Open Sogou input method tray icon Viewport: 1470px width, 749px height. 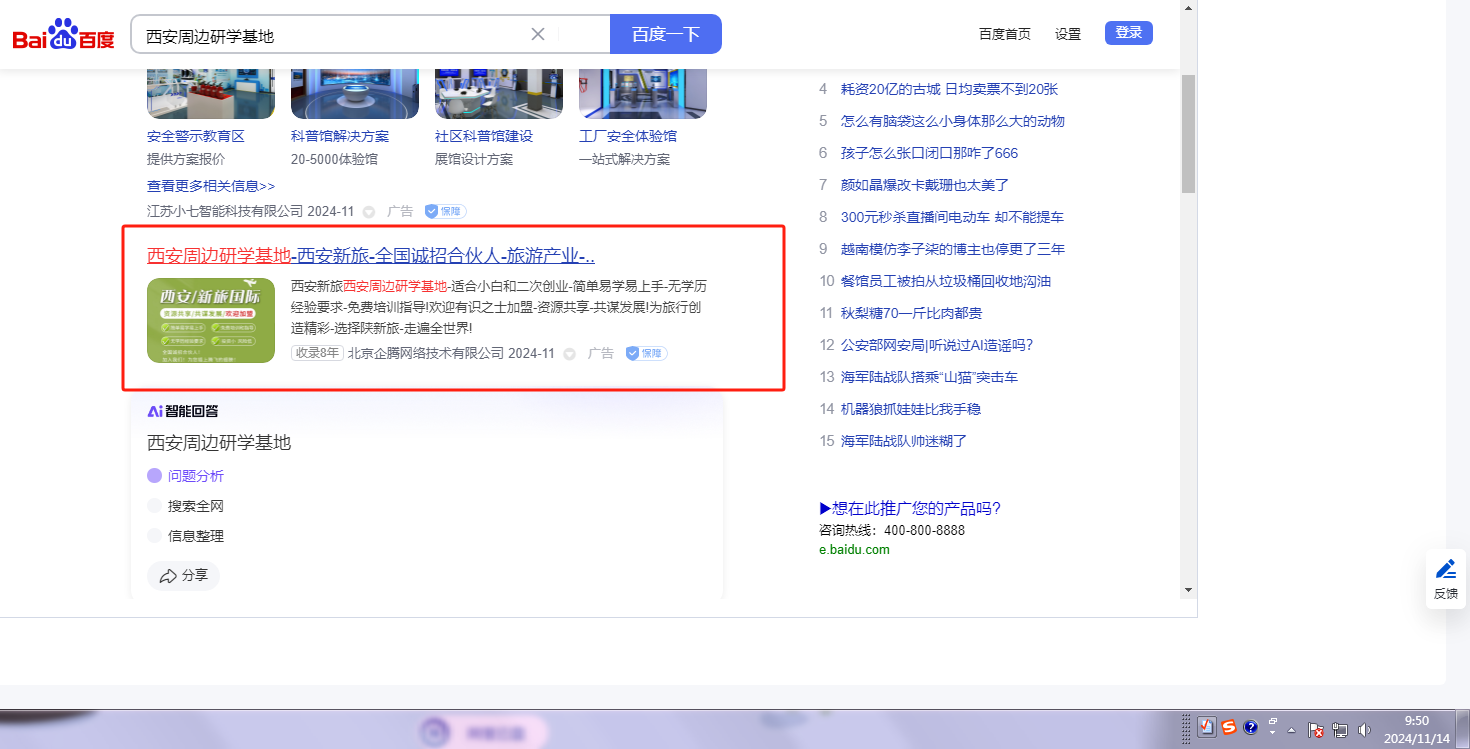[1229, 728]
